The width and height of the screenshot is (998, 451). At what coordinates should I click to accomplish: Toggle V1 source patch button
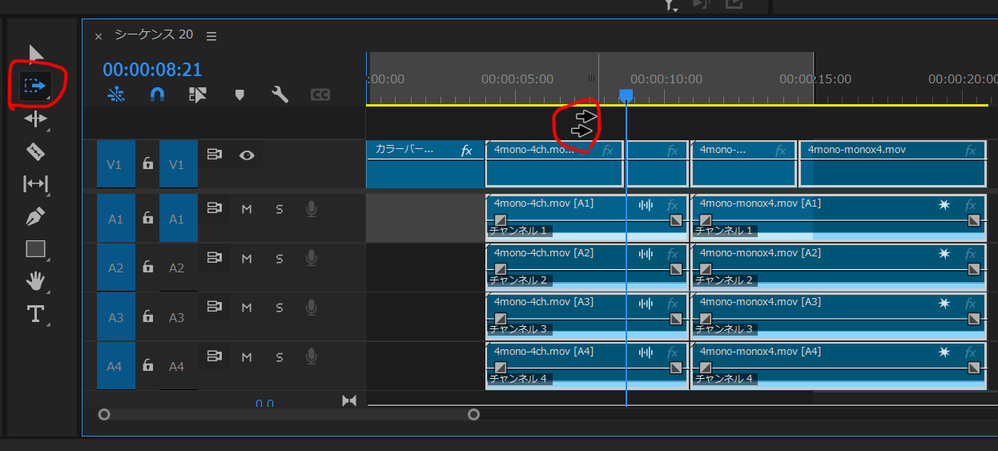(x=116, y=164)
